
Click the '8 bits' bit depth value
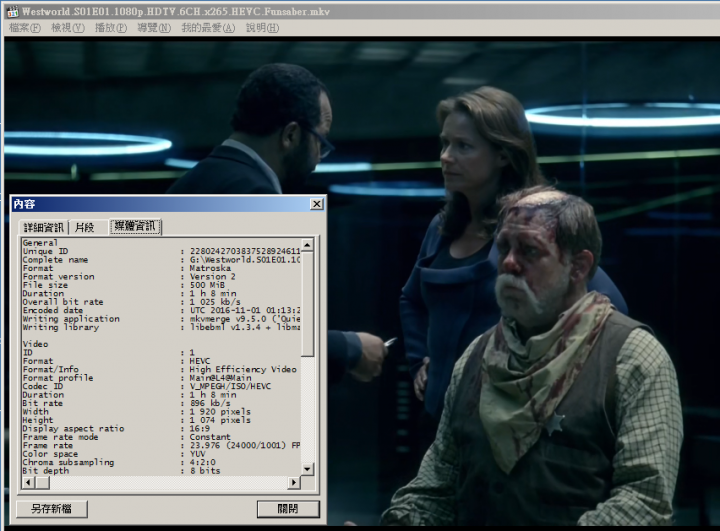pyautogui.click(x=205, y=471)
